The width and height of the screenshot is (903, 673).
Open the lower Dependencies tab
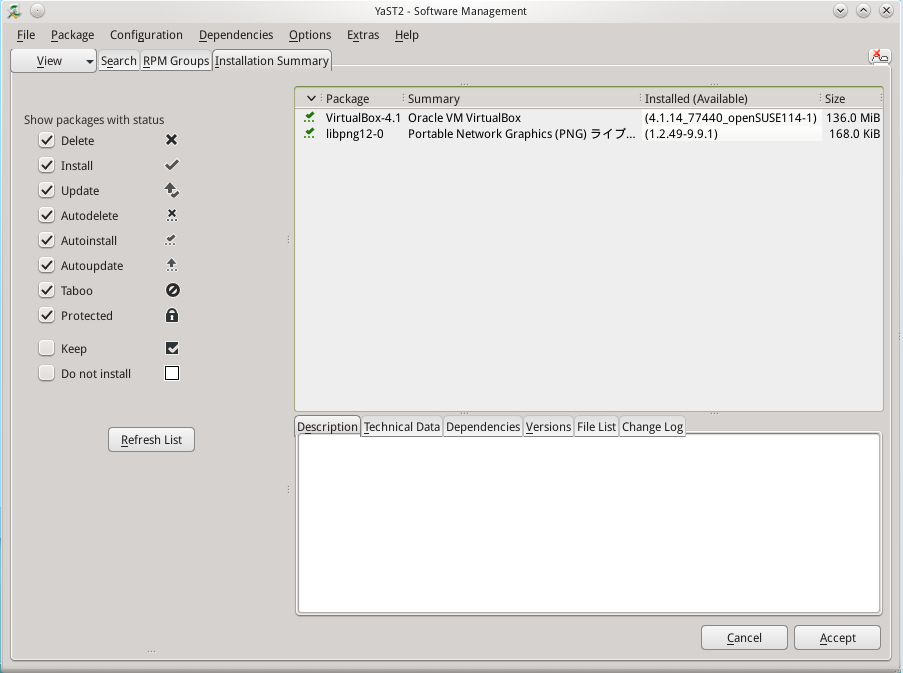[483, 427]
